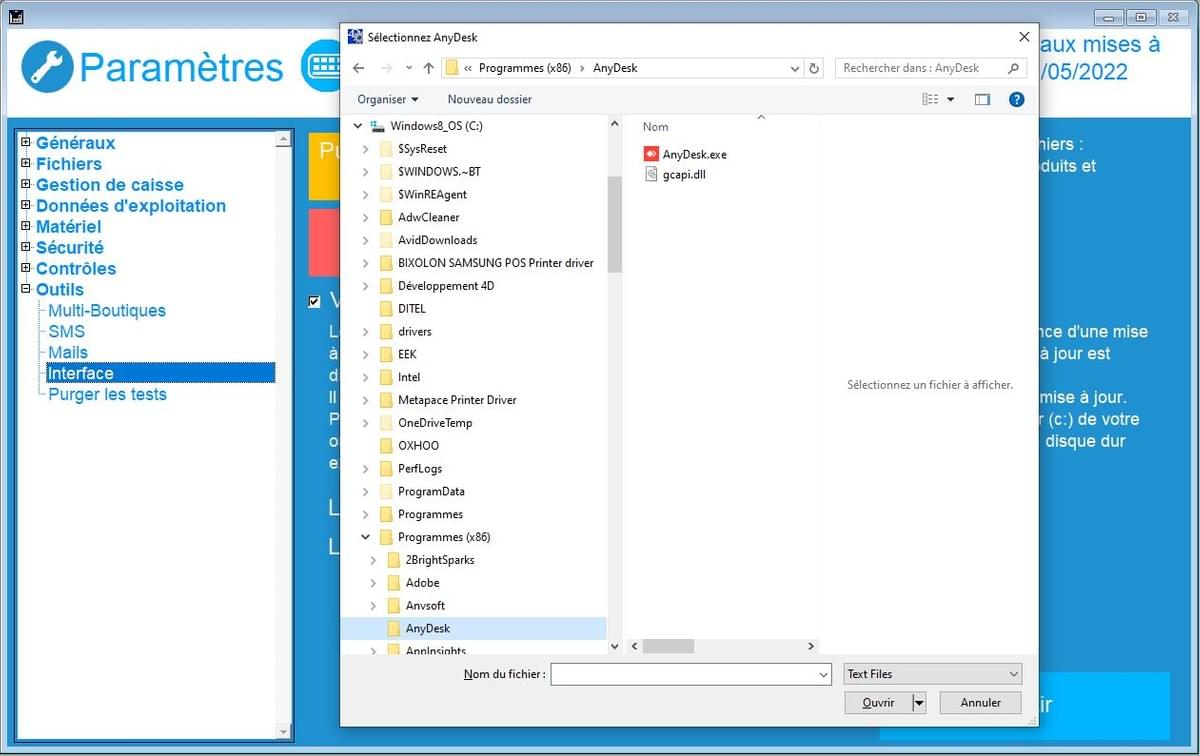Viewport: 1200px width, 756px height.
Task: Click the Ouvrir button
Action: pos(876,702)
